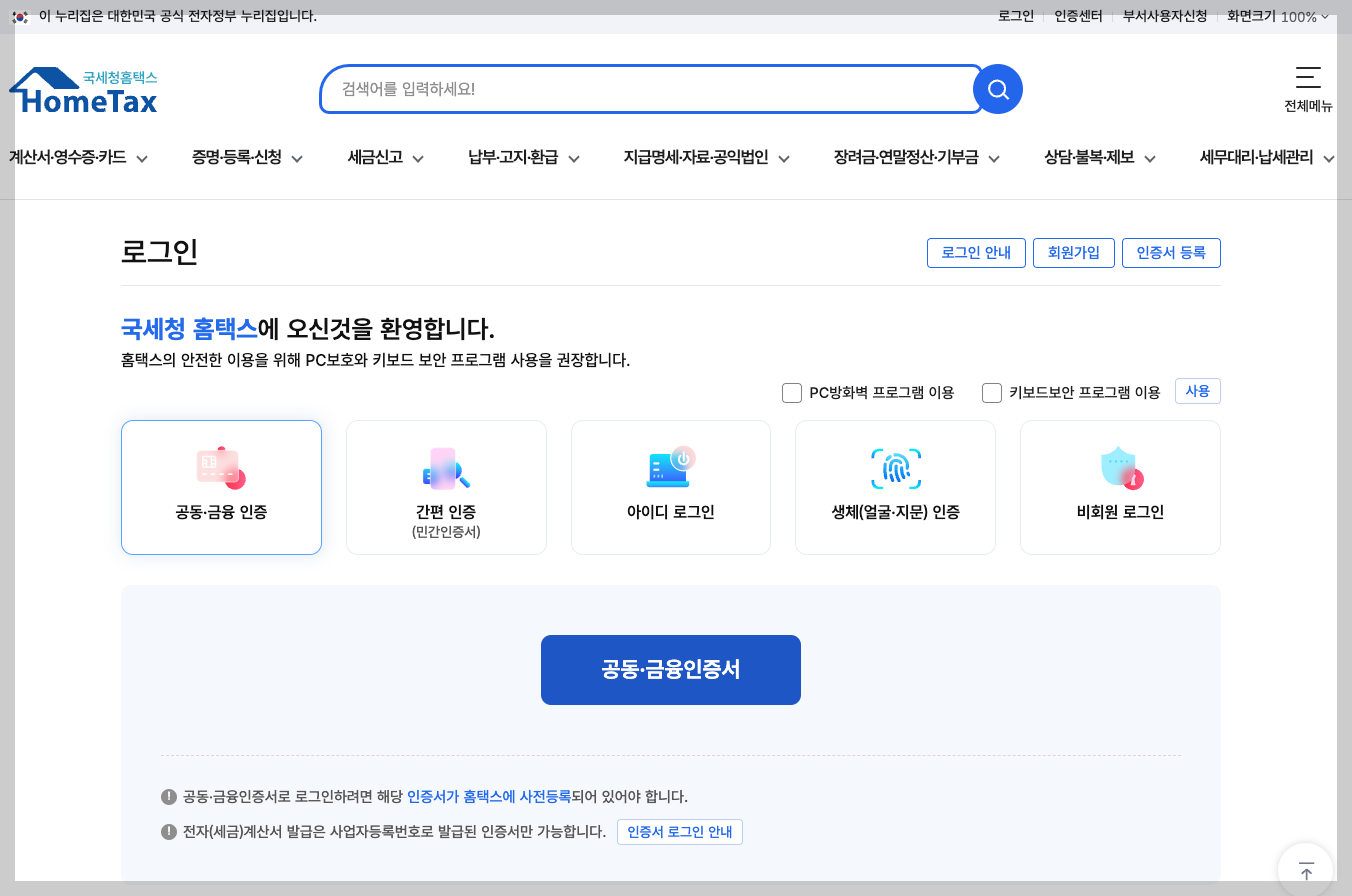Click the 국세청 홈택스 welcome text
1352x896 pixels.
click(x=189, y=328)
